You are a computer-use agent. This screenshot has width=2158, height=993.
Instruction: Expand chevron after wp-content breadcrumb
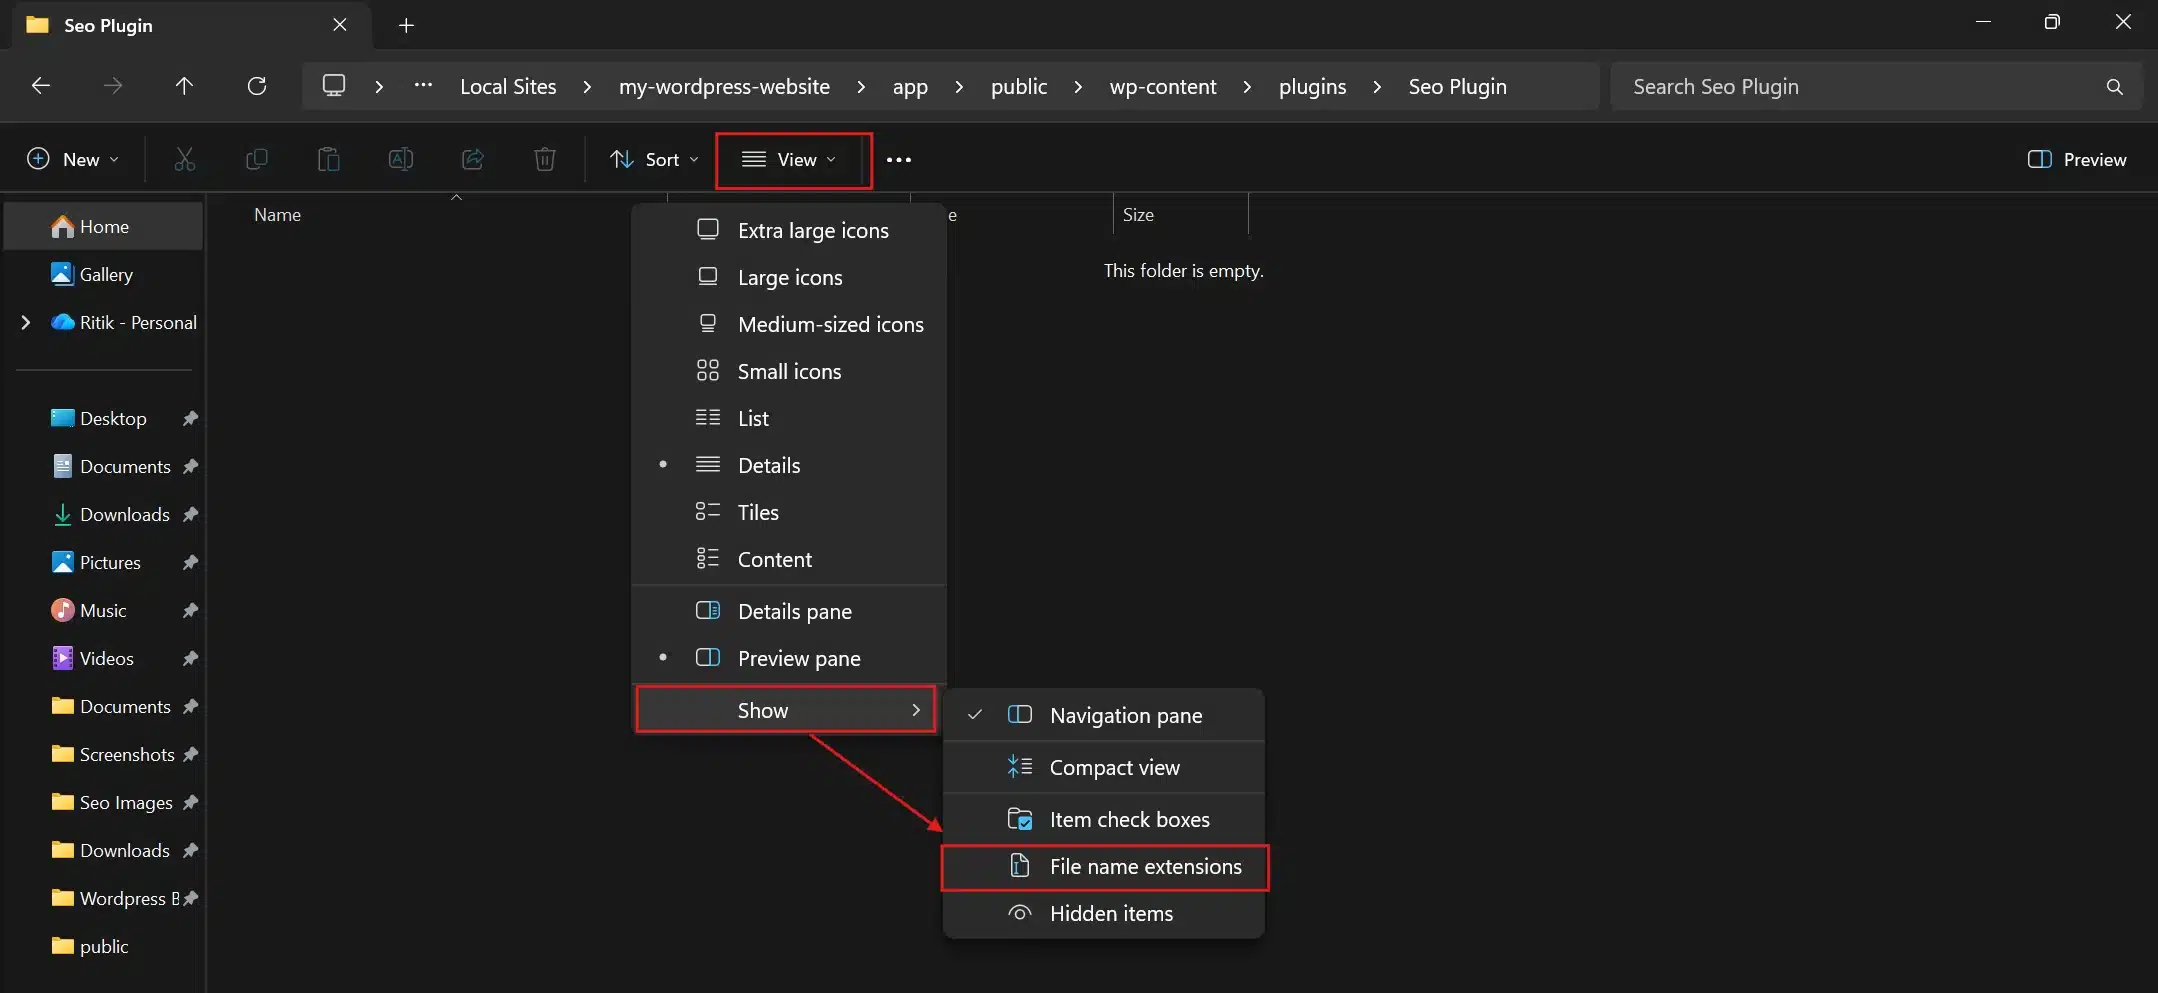(1247, 87)
